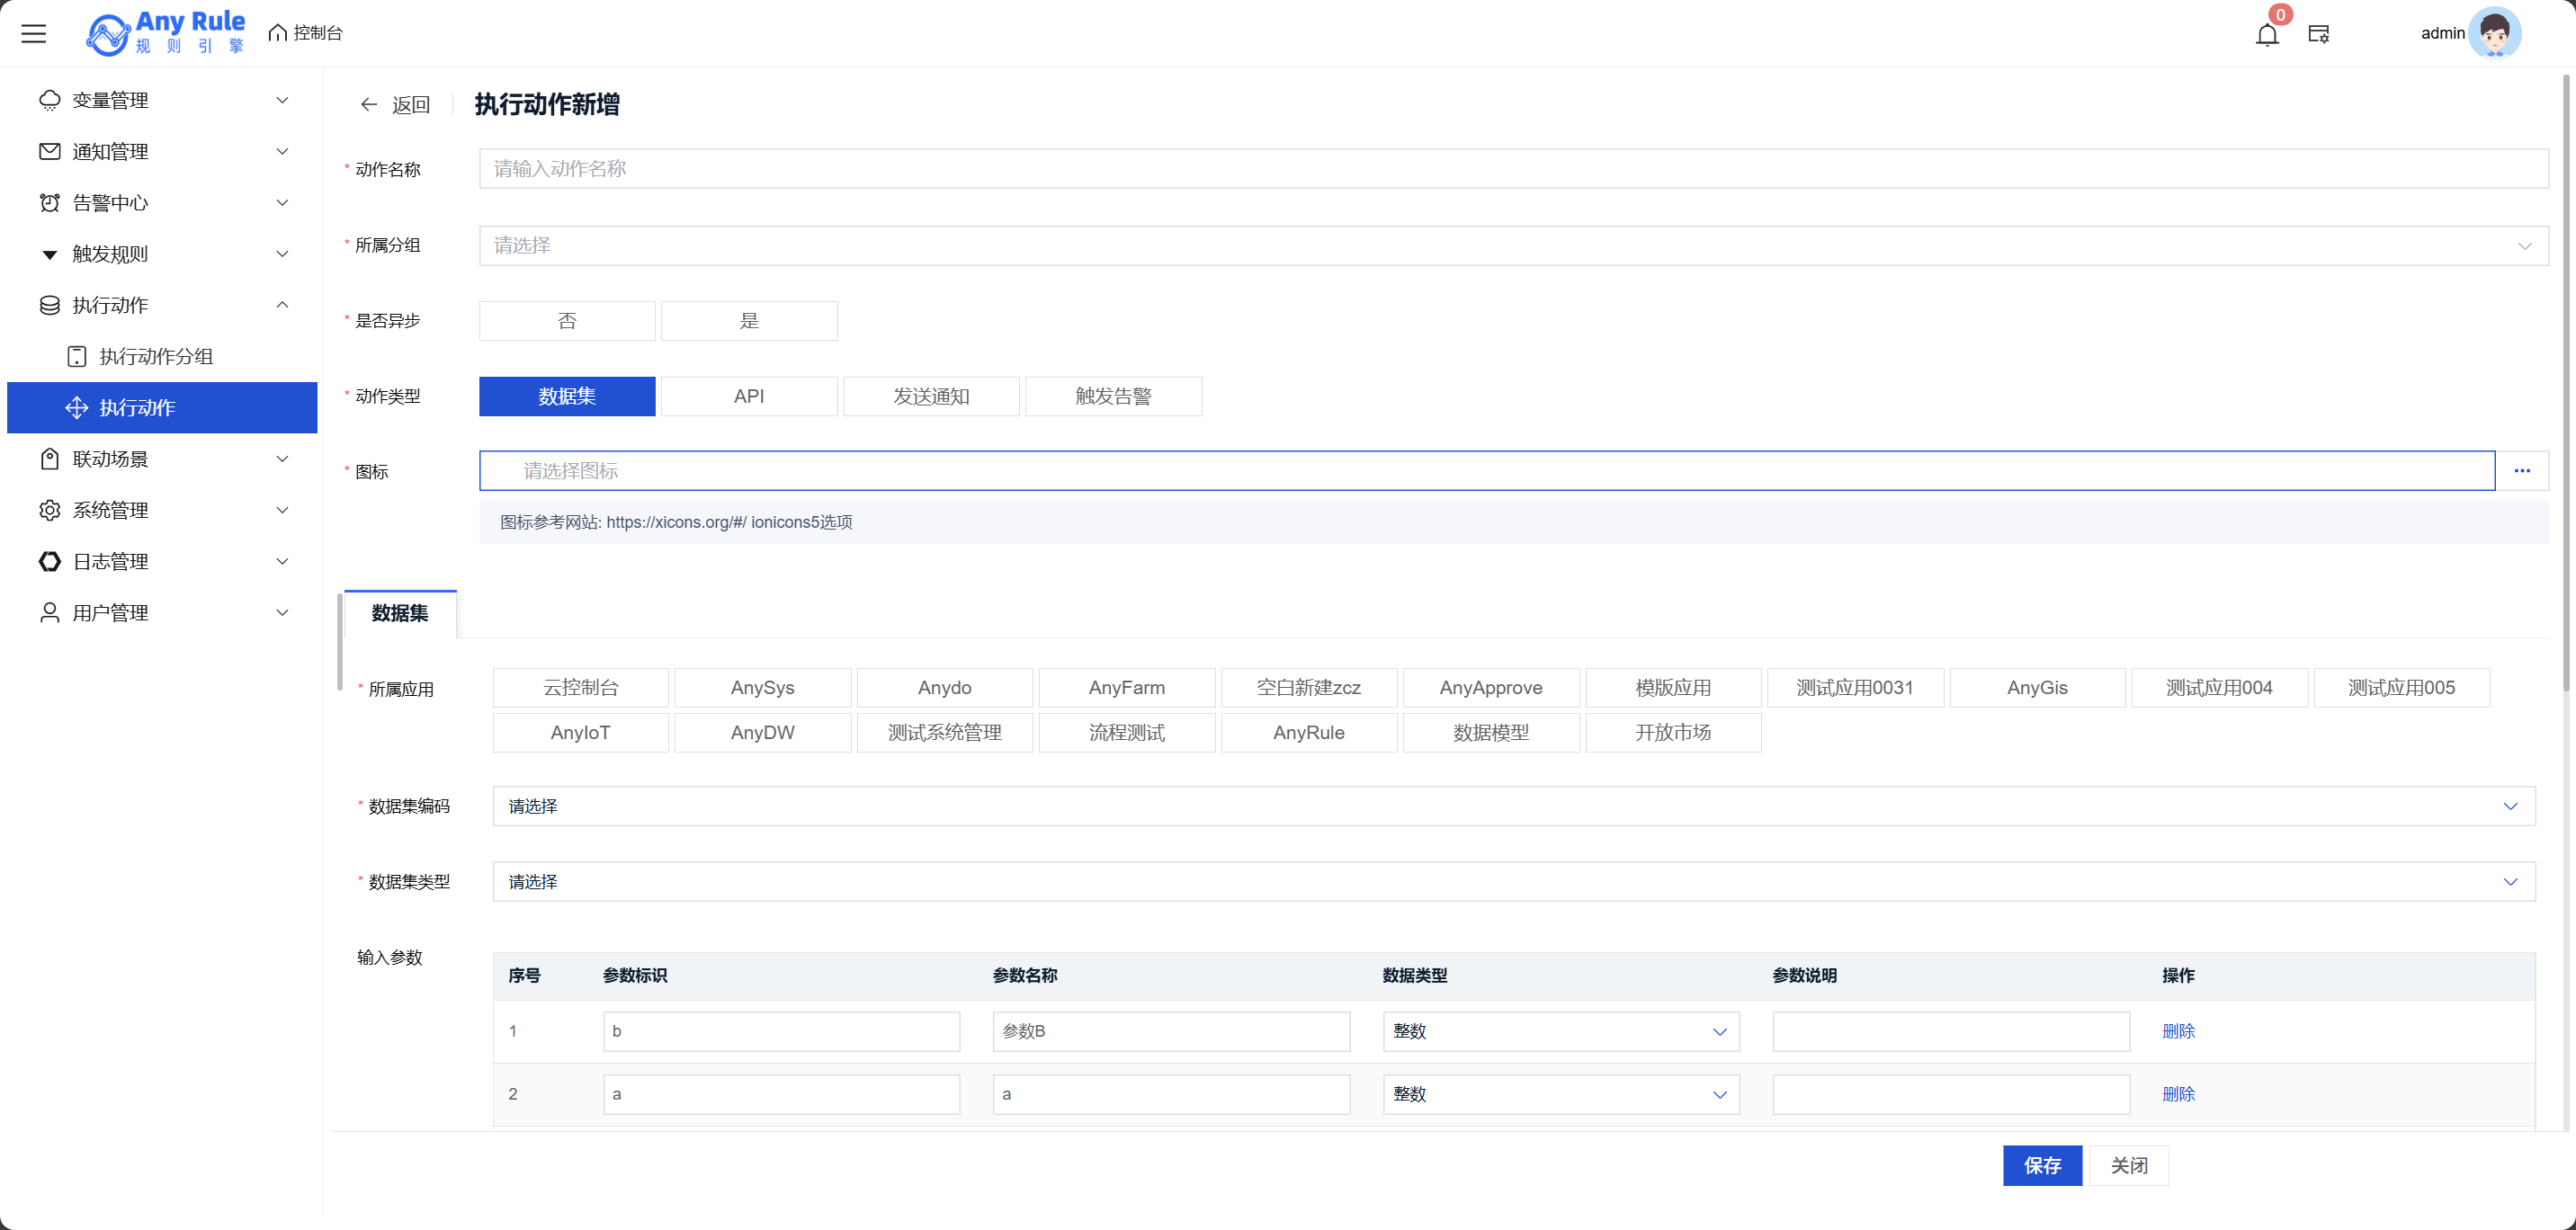The width and height of the screenshot is (2576, 1230).
Task: Click the 动作名称 input field
Action: pos(1513,169)
